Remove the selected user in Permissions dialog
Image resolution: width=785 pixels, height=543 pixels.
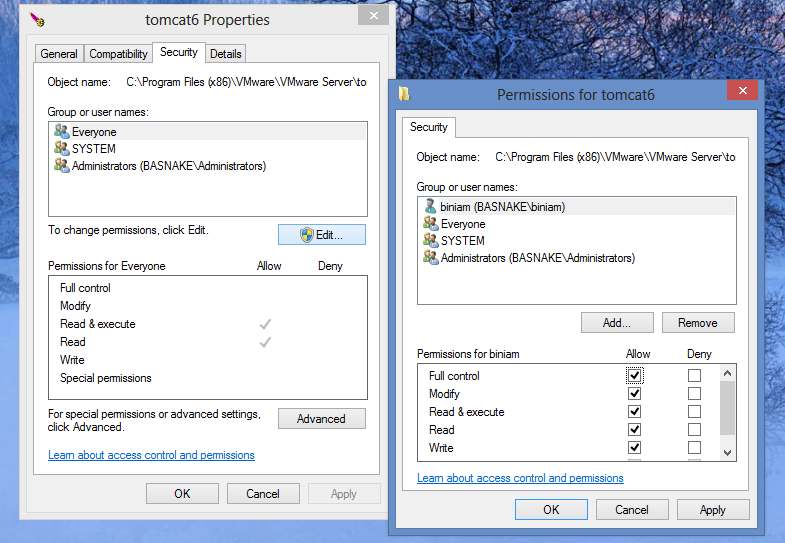pyautogui.click(x=698, y=323)
